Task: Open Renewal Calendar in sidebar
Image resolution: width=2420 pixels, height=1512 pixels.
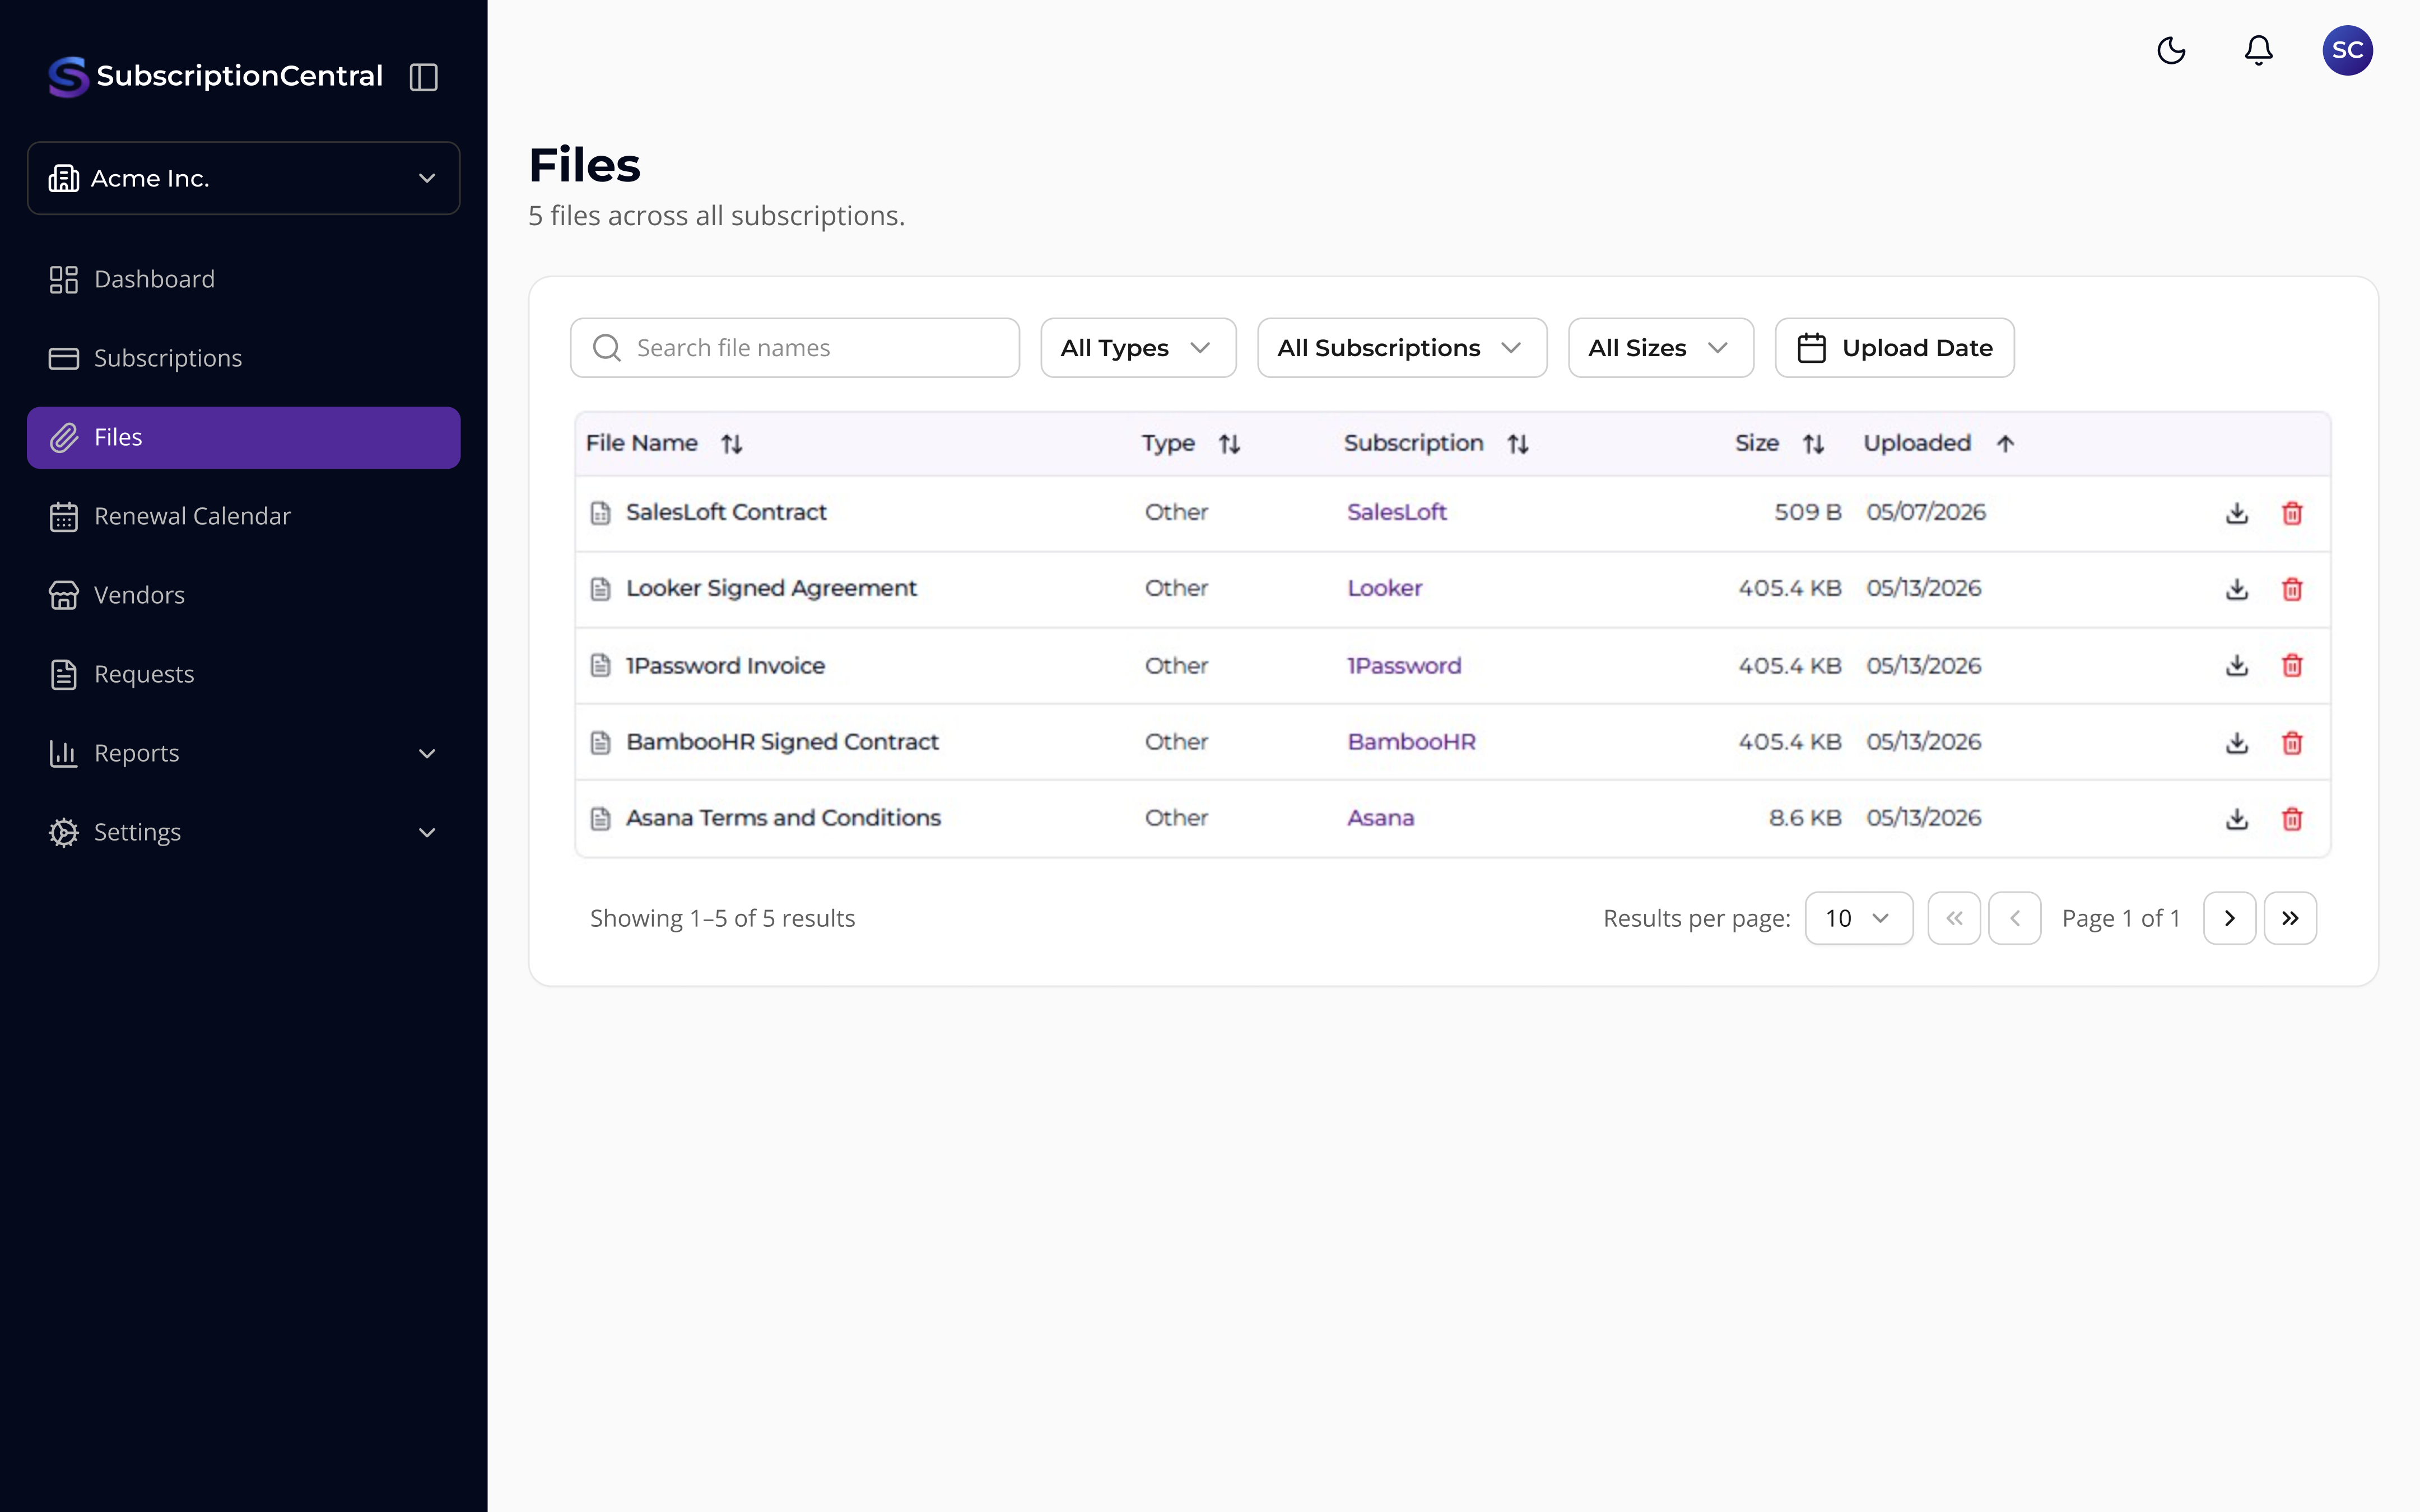Action: tap(243, 516)
